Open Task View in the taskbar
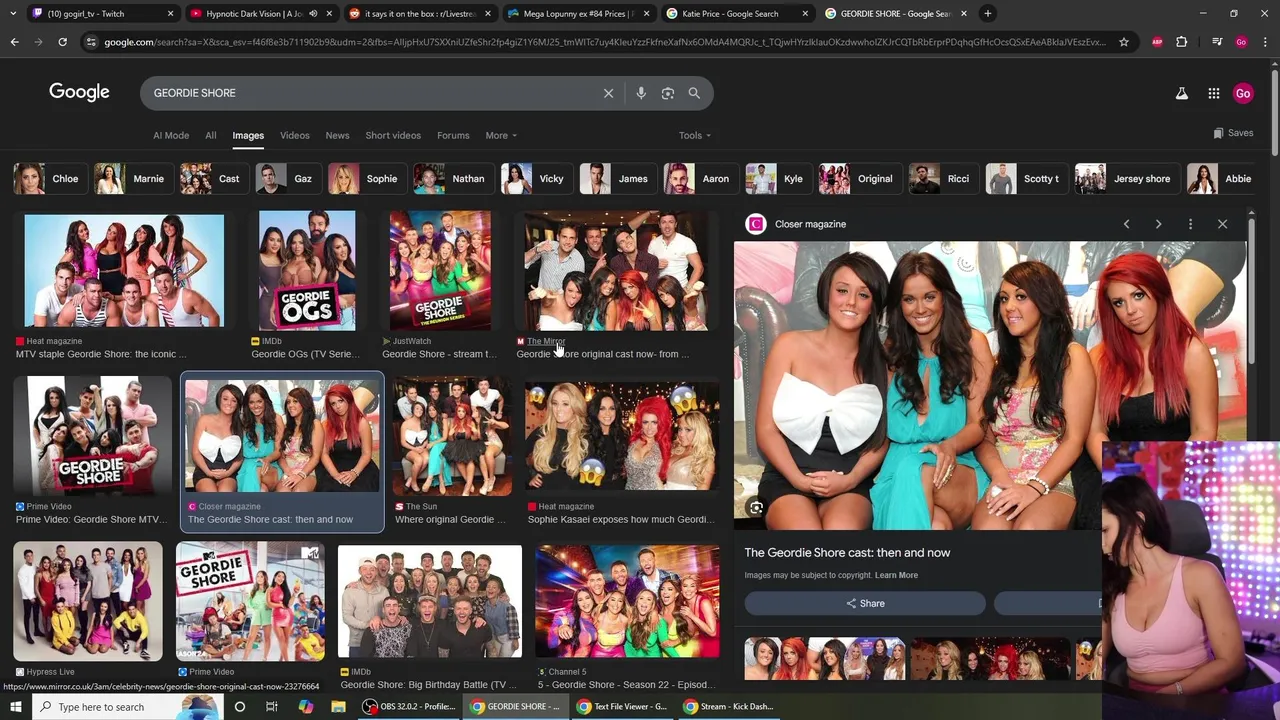The image size is (1280, 720). coord(272,707)
